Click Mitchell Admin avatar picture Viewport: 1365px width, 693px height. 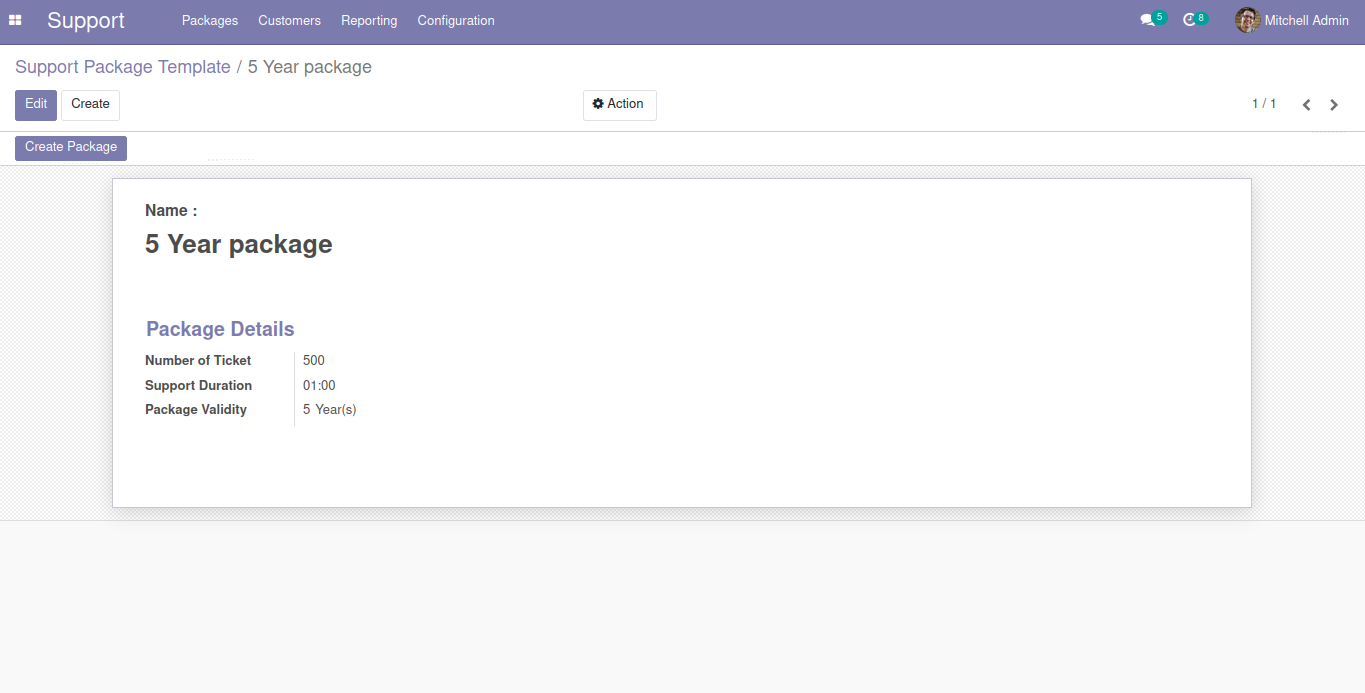[x=1247, y=20]
